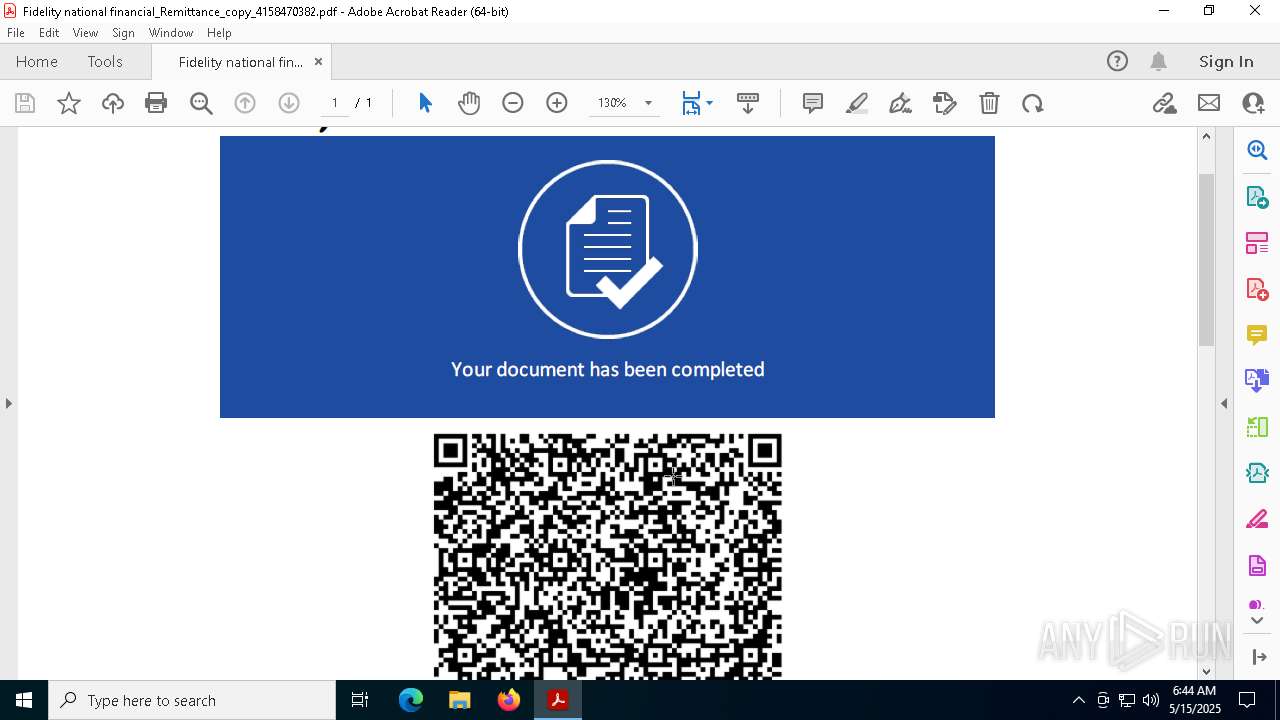Switch to the Home tab

point(37,62)
